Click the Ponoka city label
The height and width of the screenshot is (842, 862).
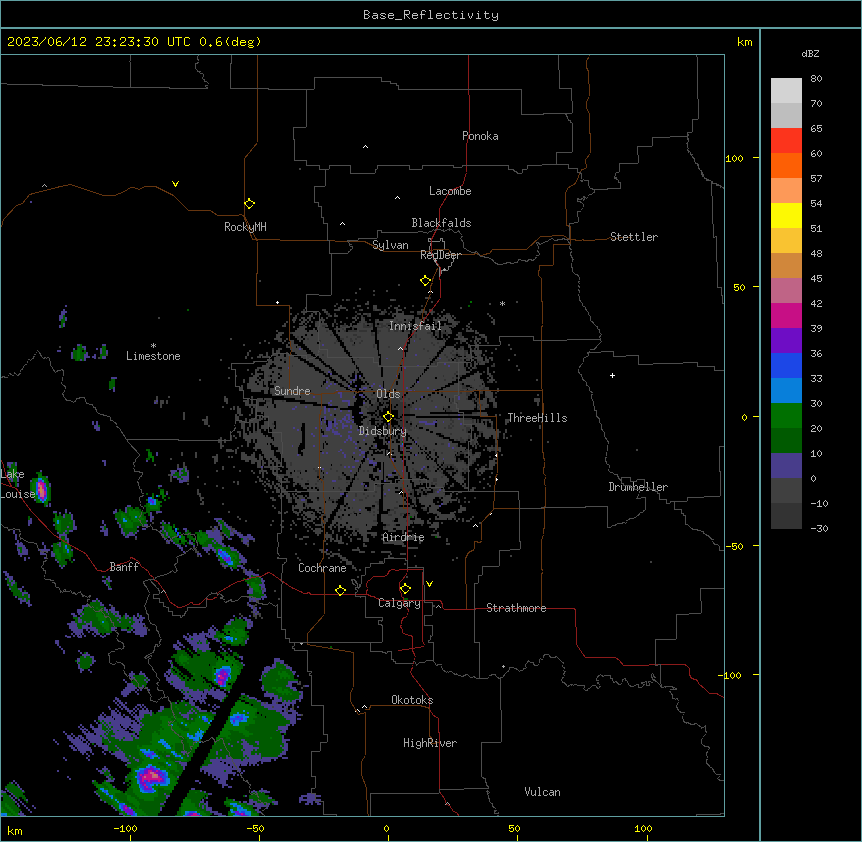(x=480, y=136)
